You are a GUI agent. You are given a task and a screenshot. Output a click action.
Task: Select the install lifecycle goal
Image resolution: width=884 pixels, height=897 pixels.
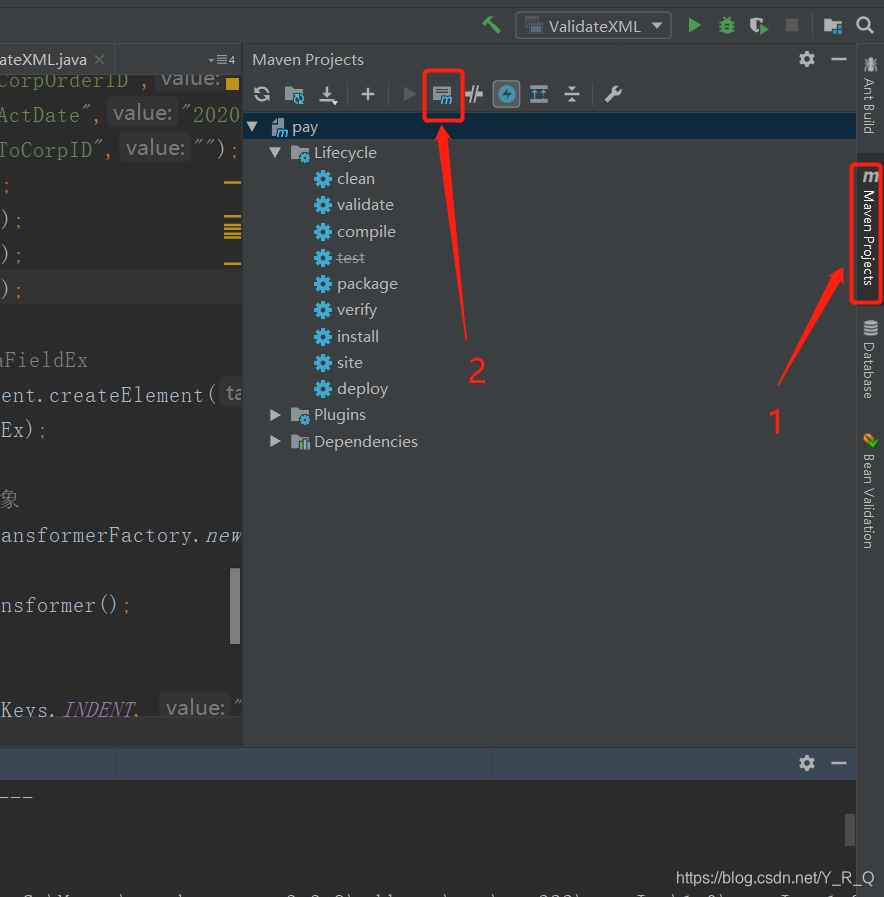(x=358, y=336)
